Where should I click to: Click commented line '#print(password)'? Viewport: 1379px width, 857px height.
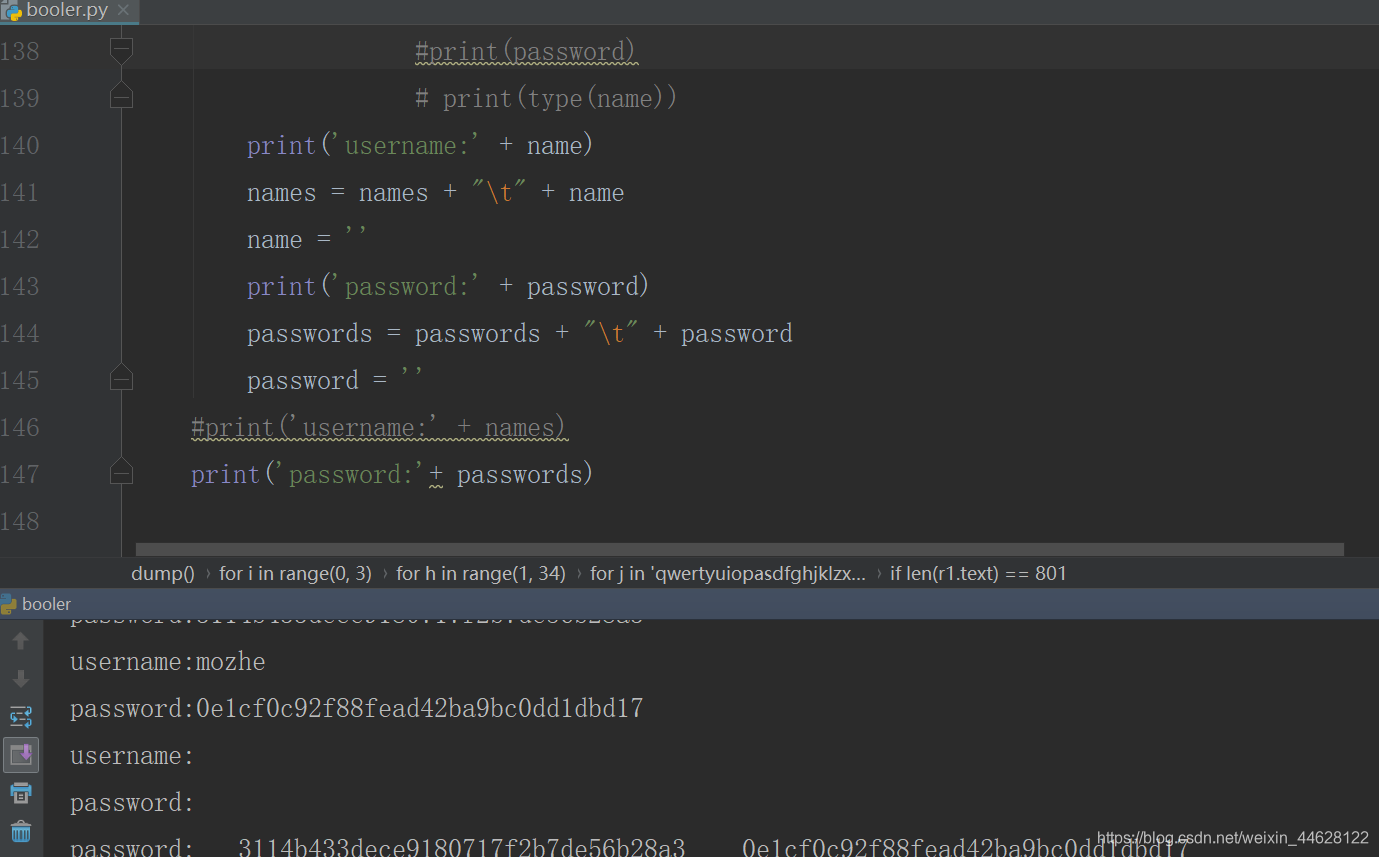(x=526, y=52)
